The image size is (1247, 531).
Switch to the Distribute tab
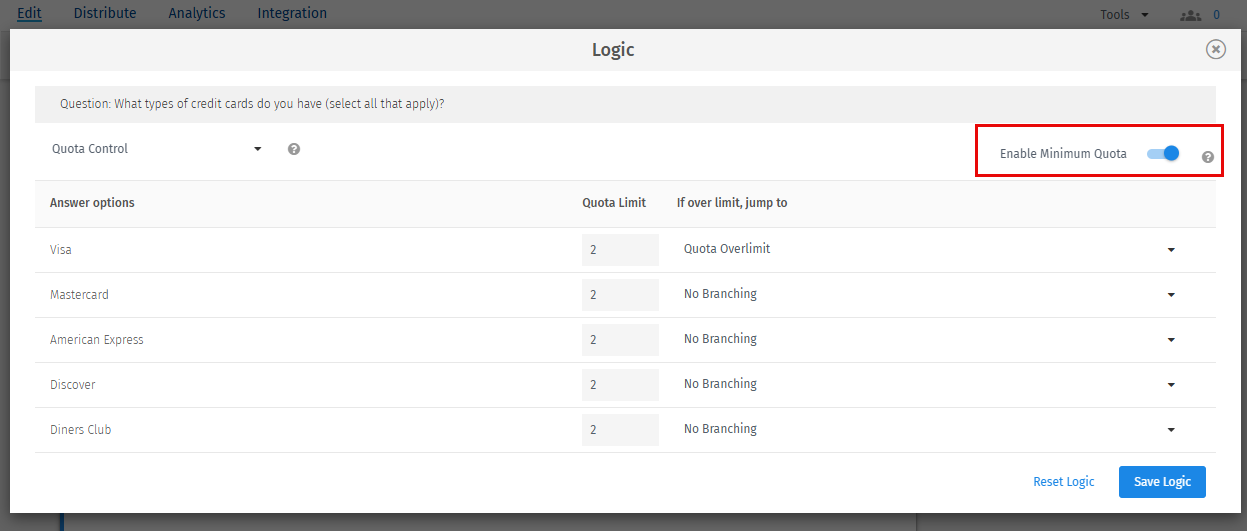(x=105, y=14)
